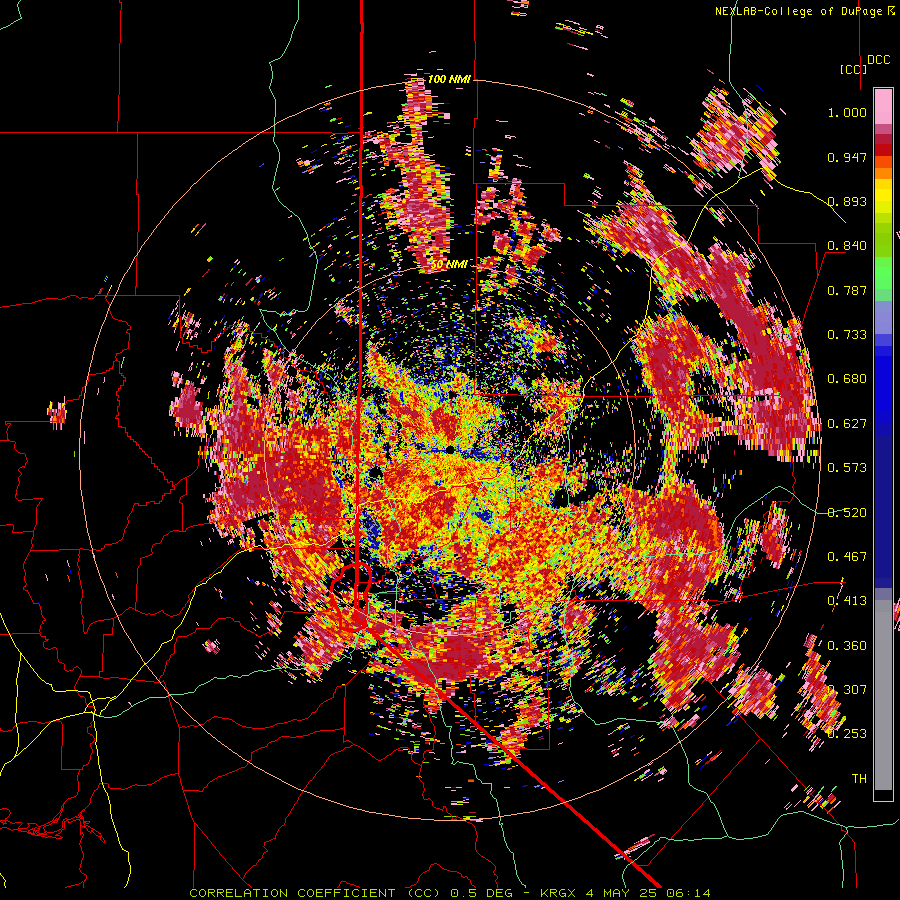The width and height of the screenshot is (900, 900).
Task: Click the 06:14 timestamp
Action: pos(688,893)
